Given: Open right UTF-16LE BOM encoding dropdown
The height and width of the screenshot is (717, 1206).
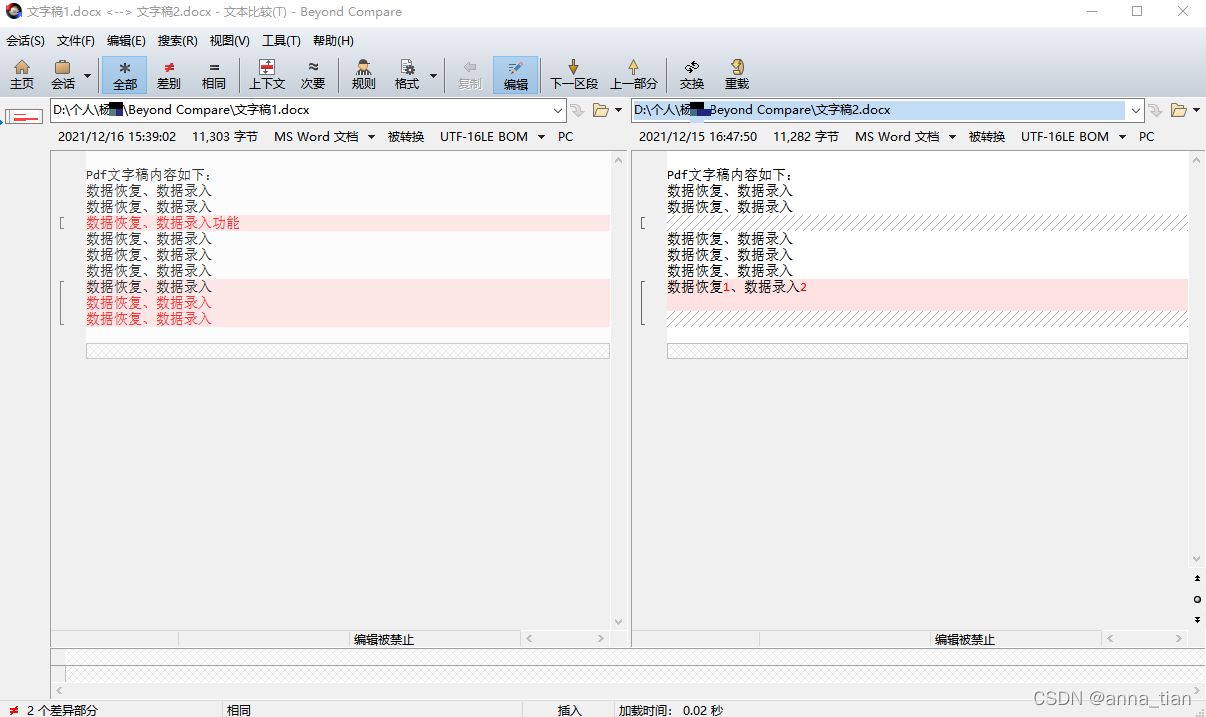Looking at the screenshot, I should (1074, 137).
